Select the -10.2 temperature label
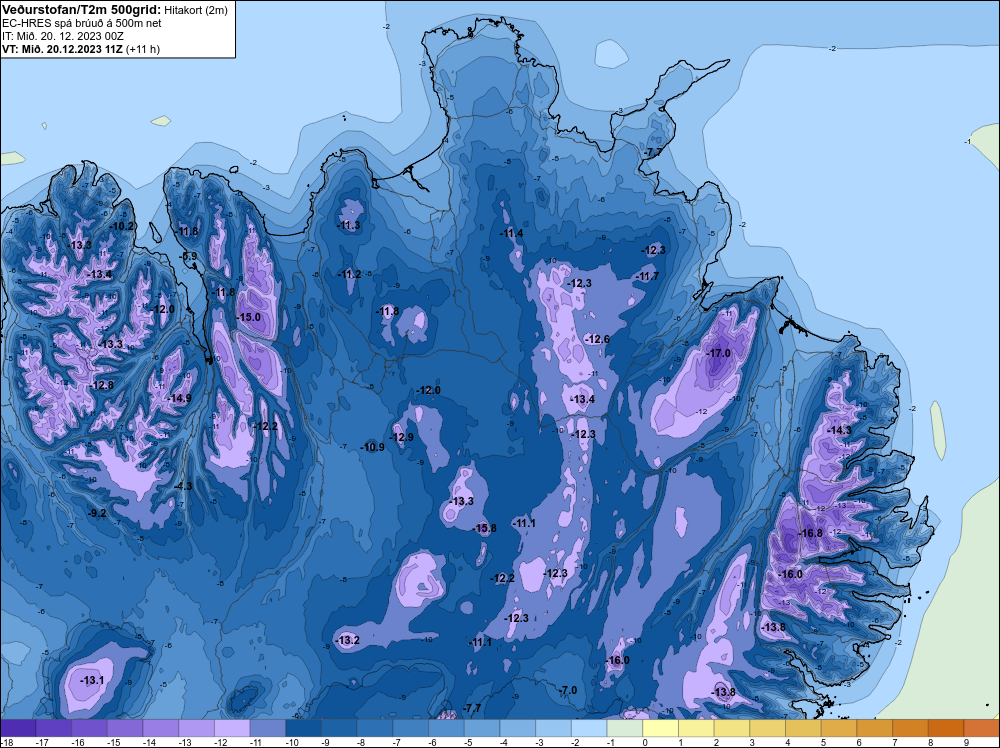This screenshot has height=748, width=1000. pyautogui.click(x=122, y=226)
